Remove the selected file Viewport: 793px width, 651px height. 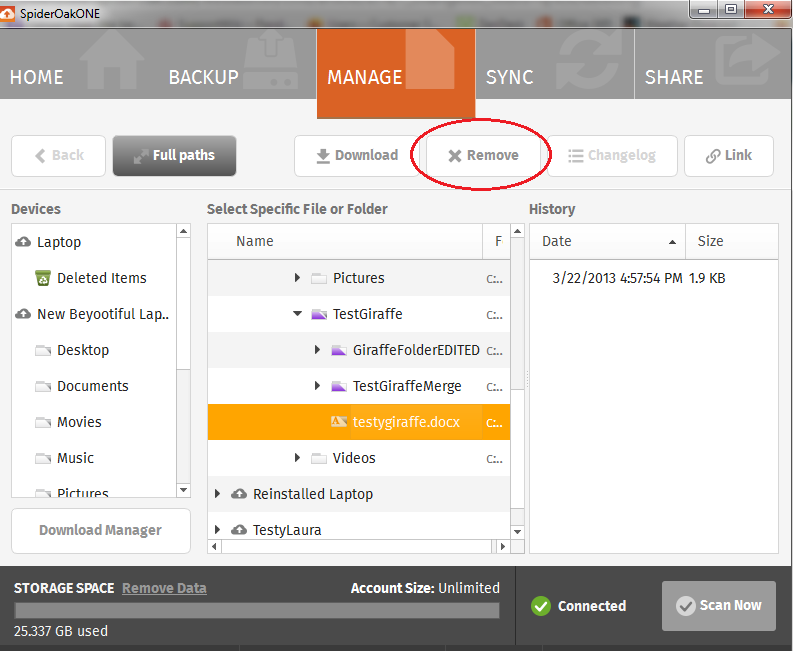(483, 156)
